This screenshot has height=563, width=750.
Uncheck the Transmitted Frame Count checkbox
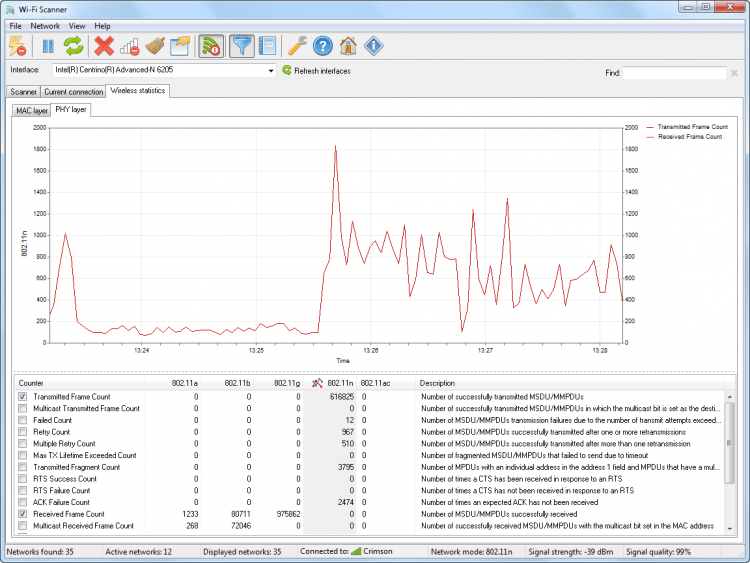pyautogui.click(x=22, y=397)
